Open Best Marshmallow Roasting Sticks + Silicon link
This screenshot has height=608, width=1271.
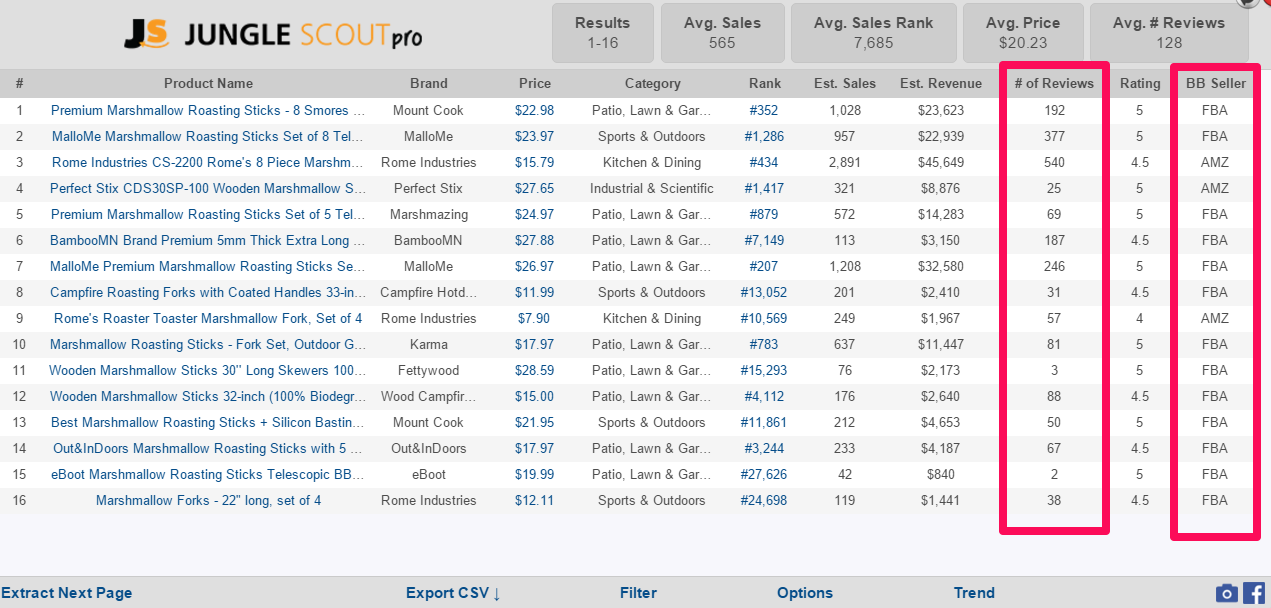tap(208, 422)
